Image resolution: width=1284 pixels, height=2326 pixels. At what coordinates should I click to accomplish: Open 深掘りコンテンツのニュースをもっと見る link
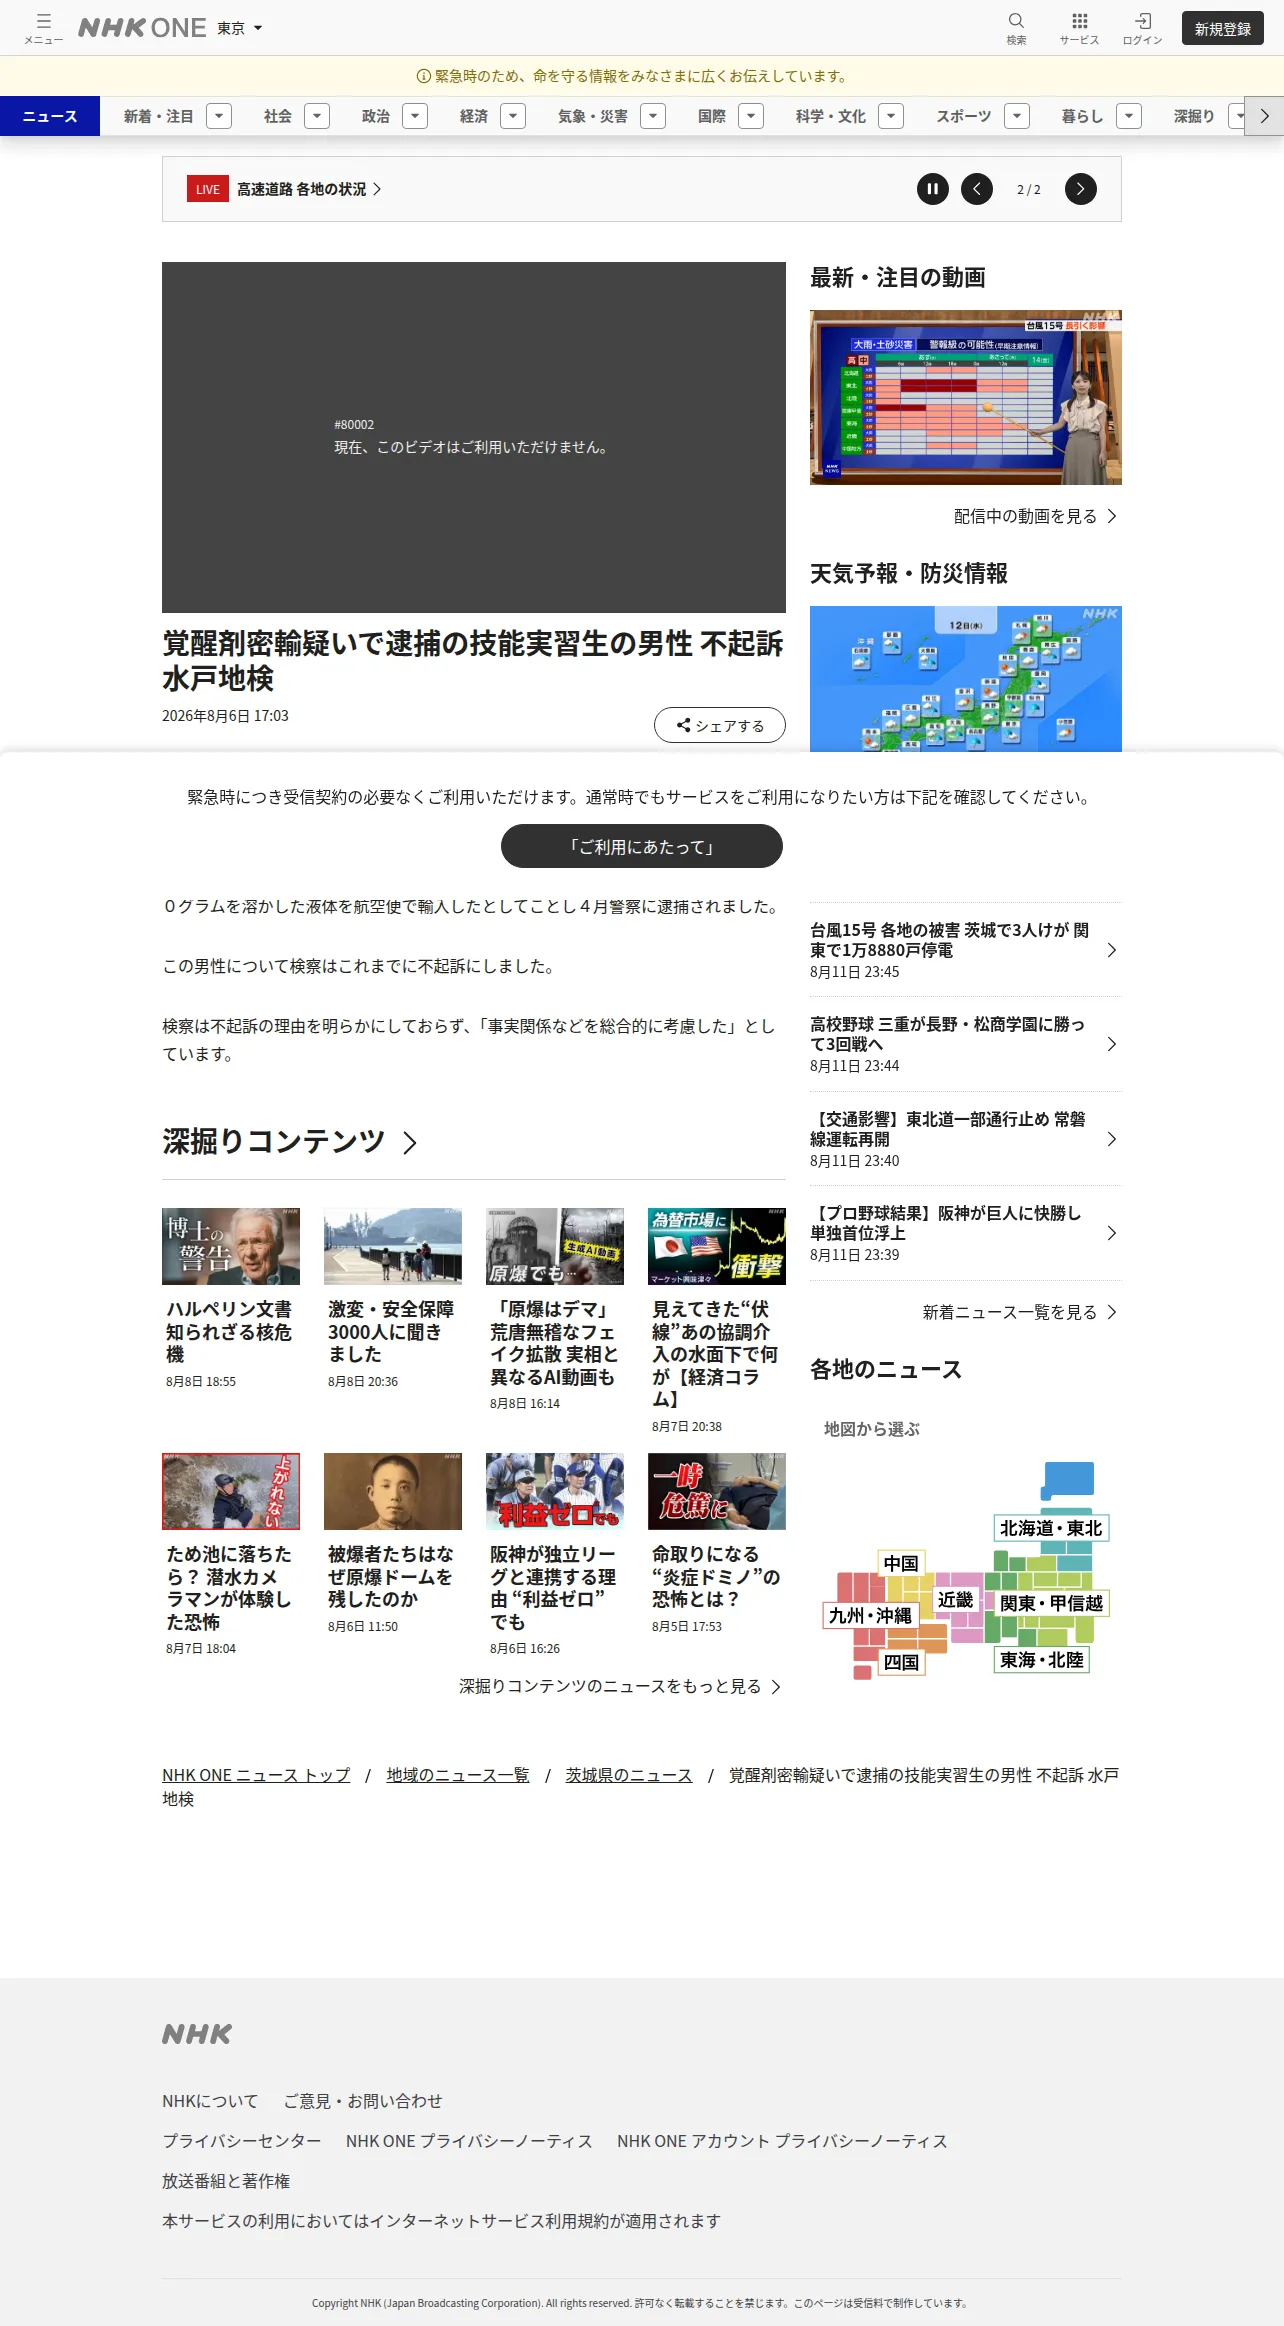point(620,1686)
